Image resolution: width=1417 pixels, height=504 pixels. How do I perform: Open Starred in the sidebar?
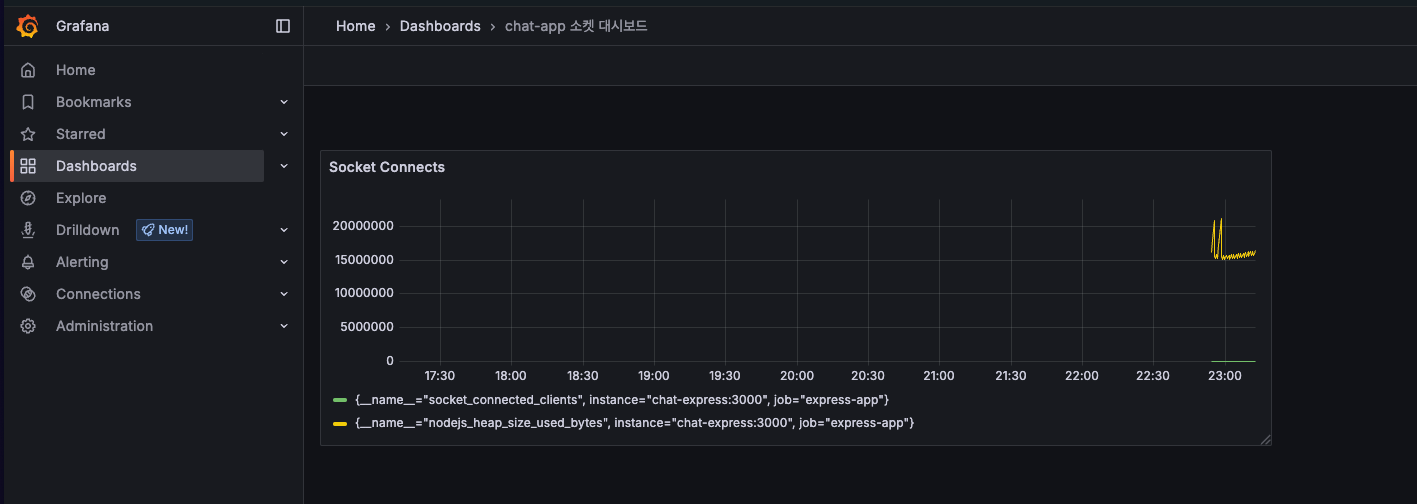click(x=80, y=134)
